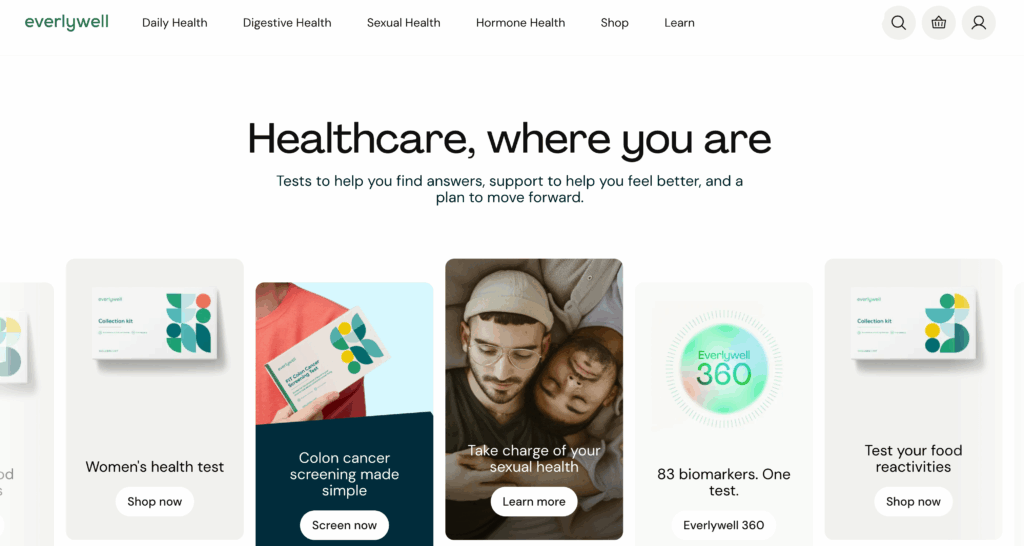Screen dimensions: 1024x546
Task: Open the Digestive Health menu
Action: (287, 23)
